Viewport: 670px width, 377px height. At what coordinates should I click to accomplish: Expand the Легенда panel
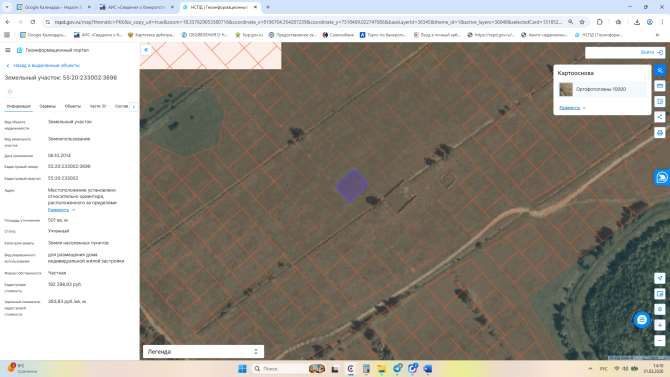(203, 351)
